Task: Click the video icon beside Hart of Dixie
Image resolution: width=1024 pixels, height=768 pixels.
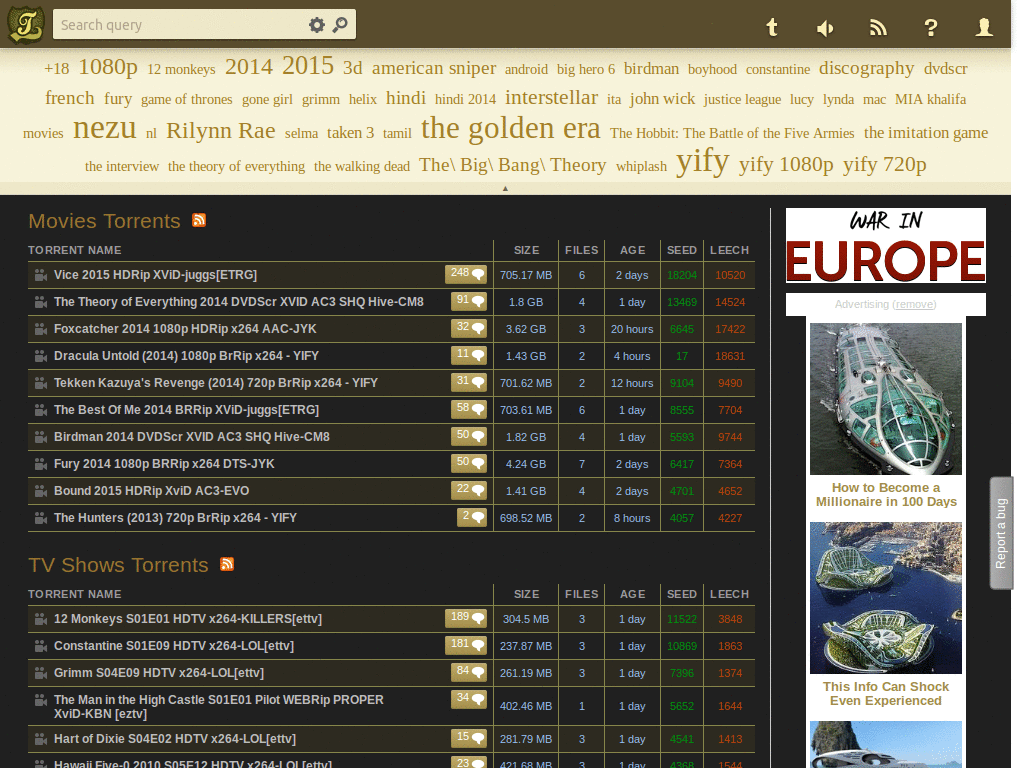Action: [40, 739]
